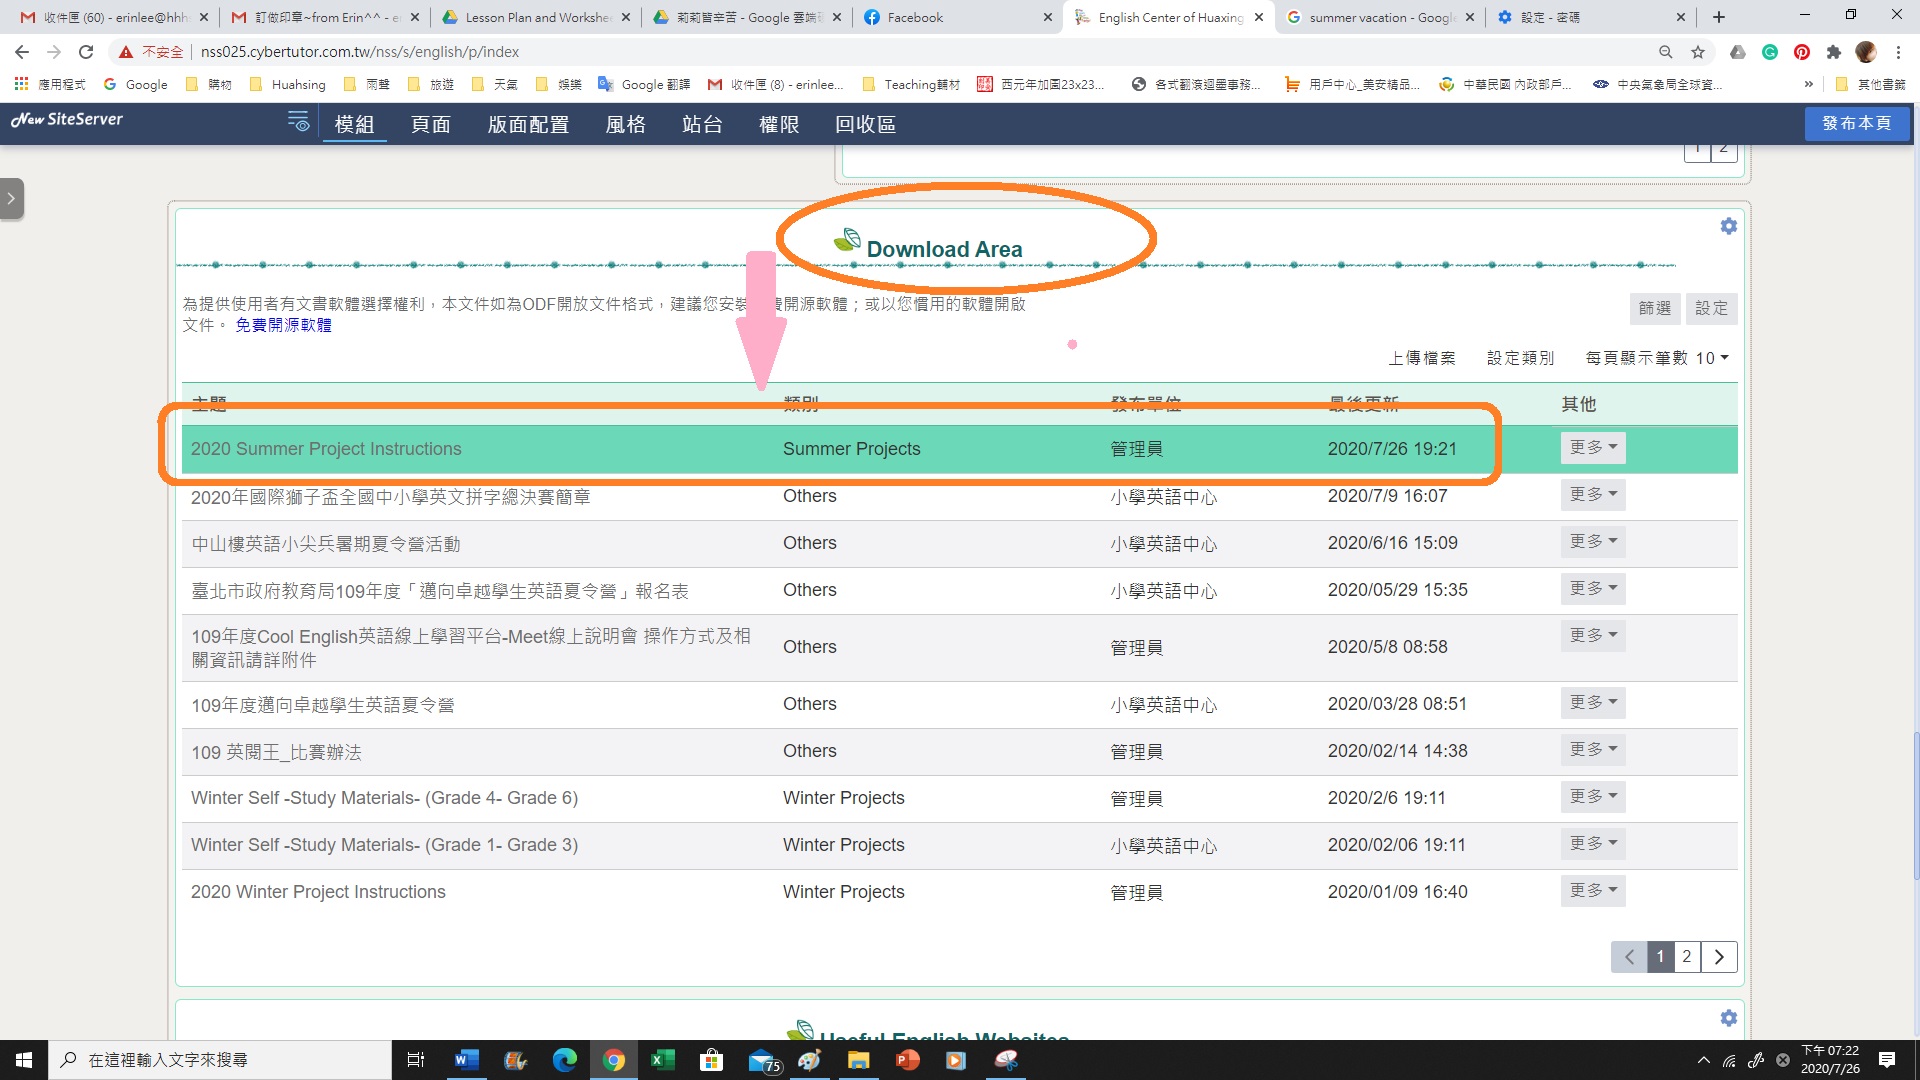Screen dimensions: 1920x1080
Task: Bookmark this page with the star icon
Action: point(1698,52)
